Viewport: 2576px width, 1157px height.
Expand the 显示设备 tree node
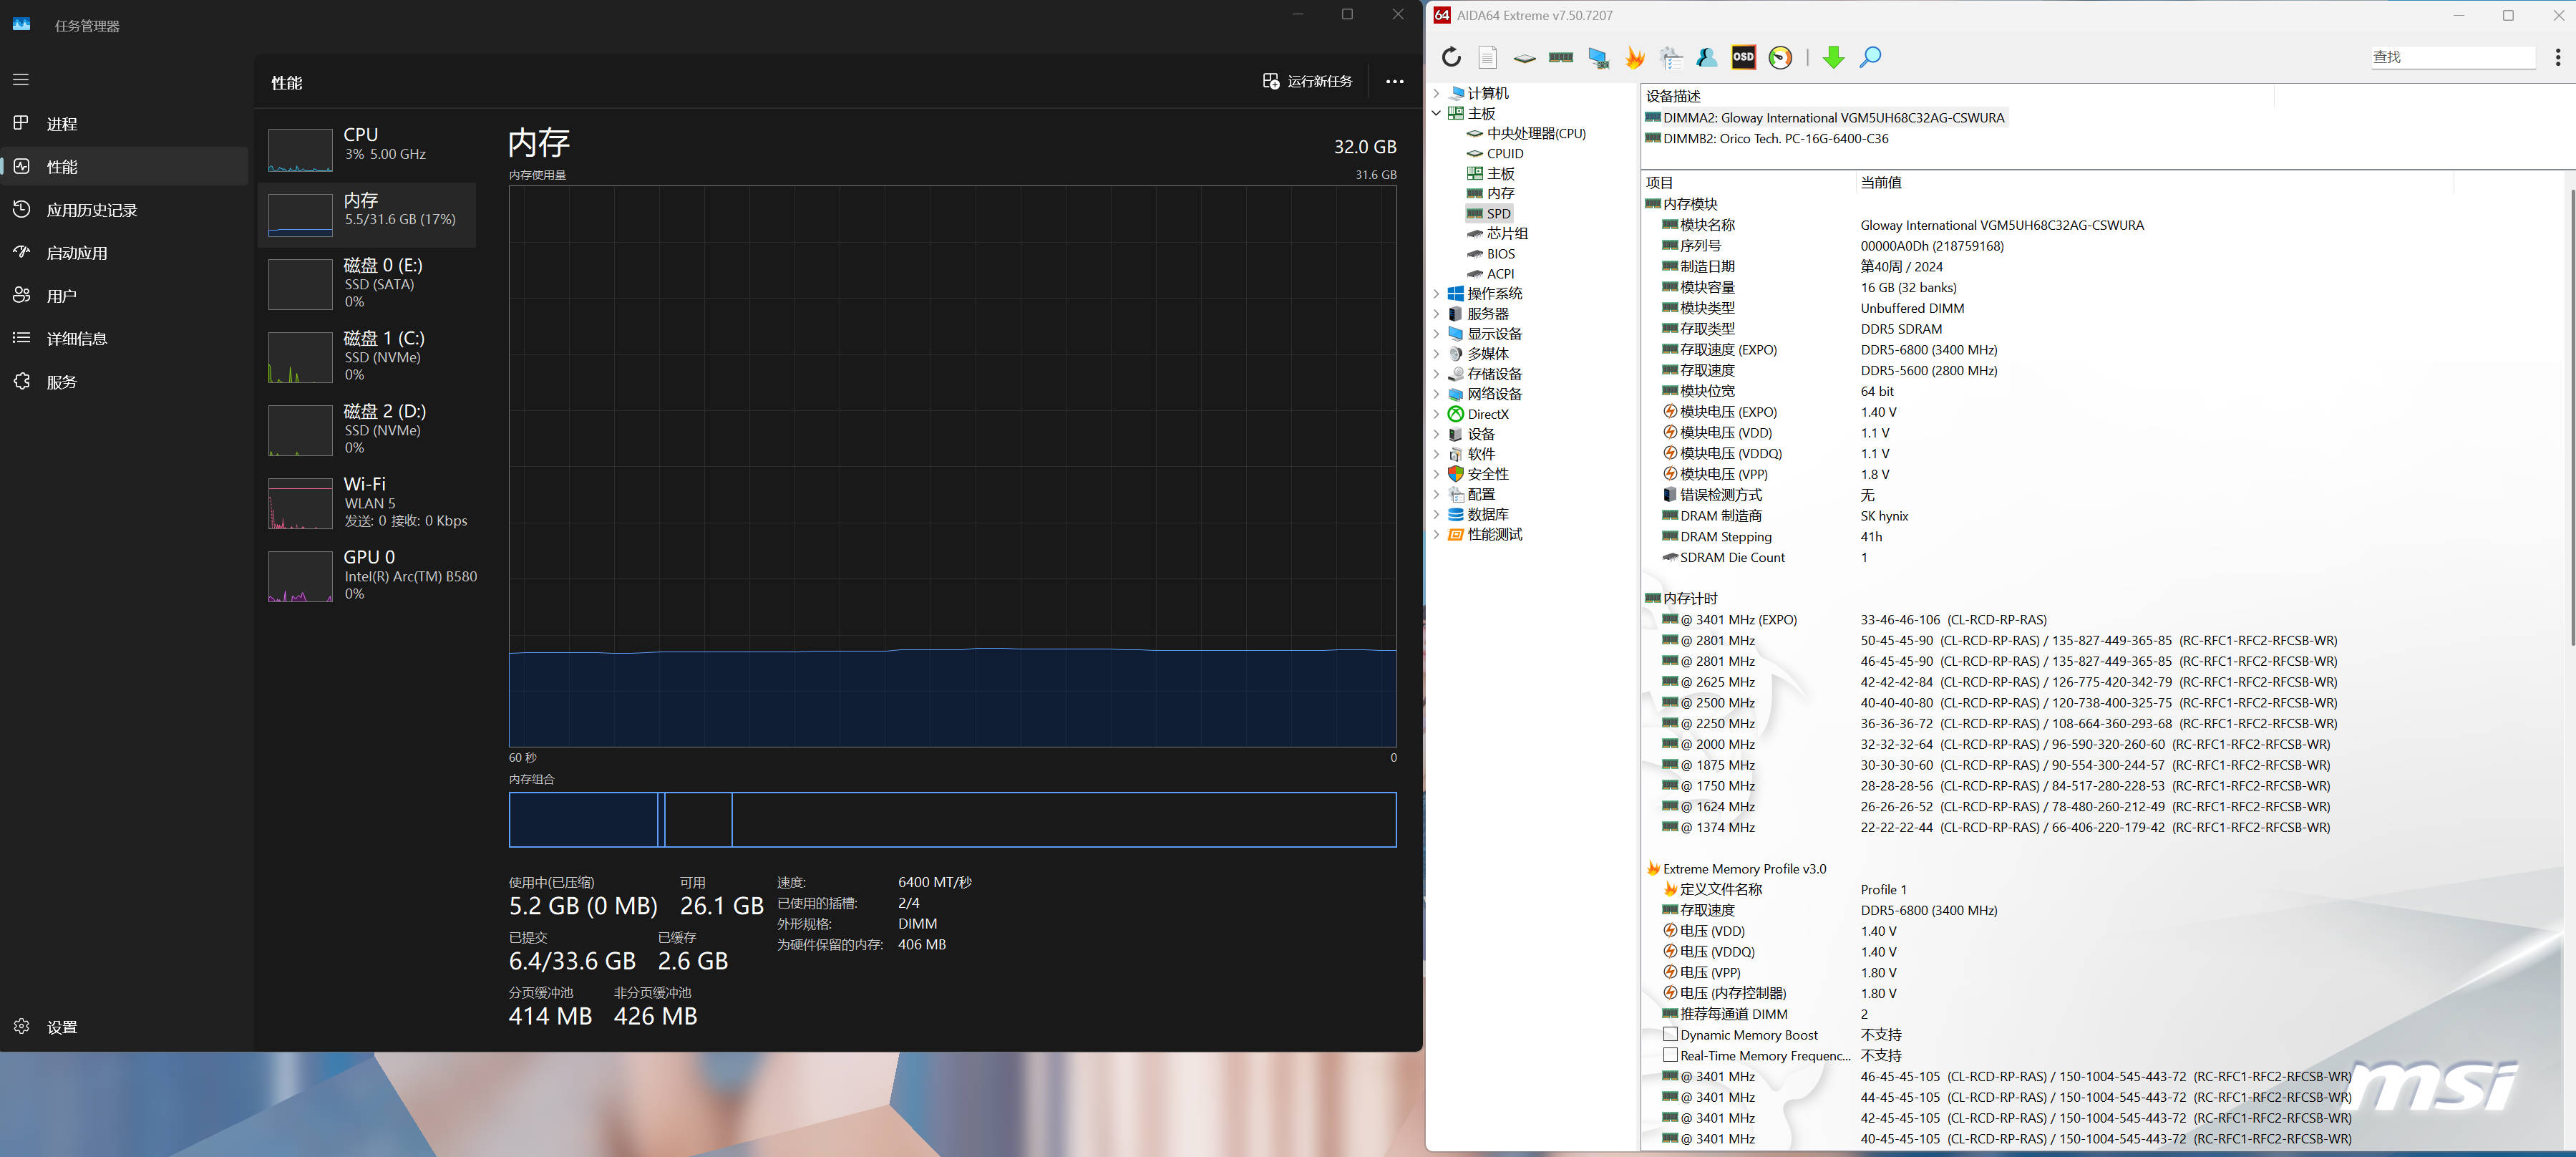1437,334
